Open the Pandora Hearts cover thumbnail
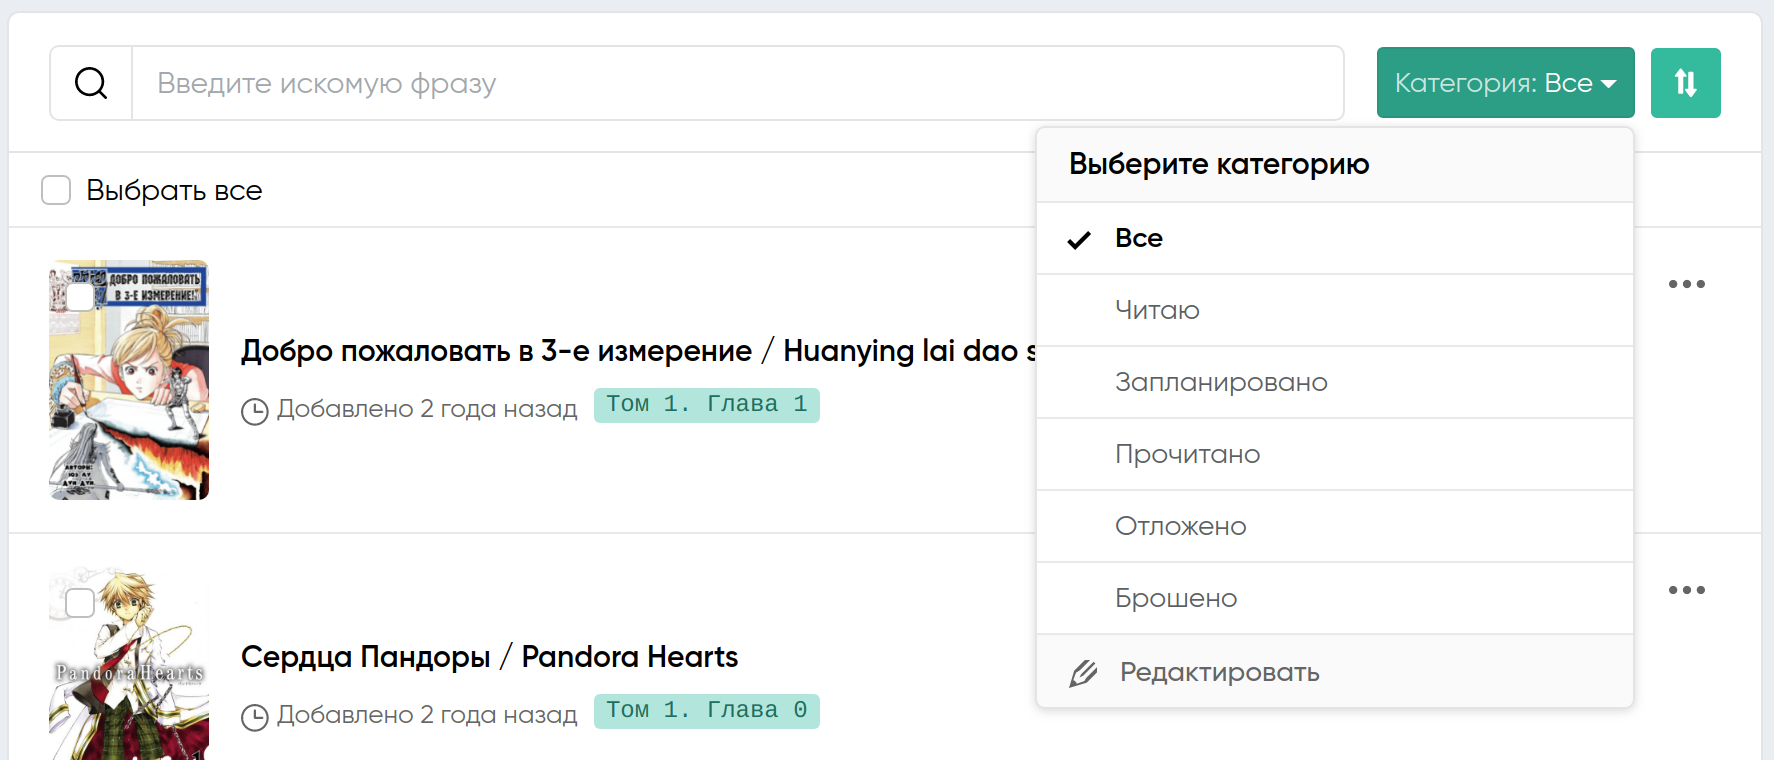The height and width of the screenshot is (760, 1774). tap(129, 663)
